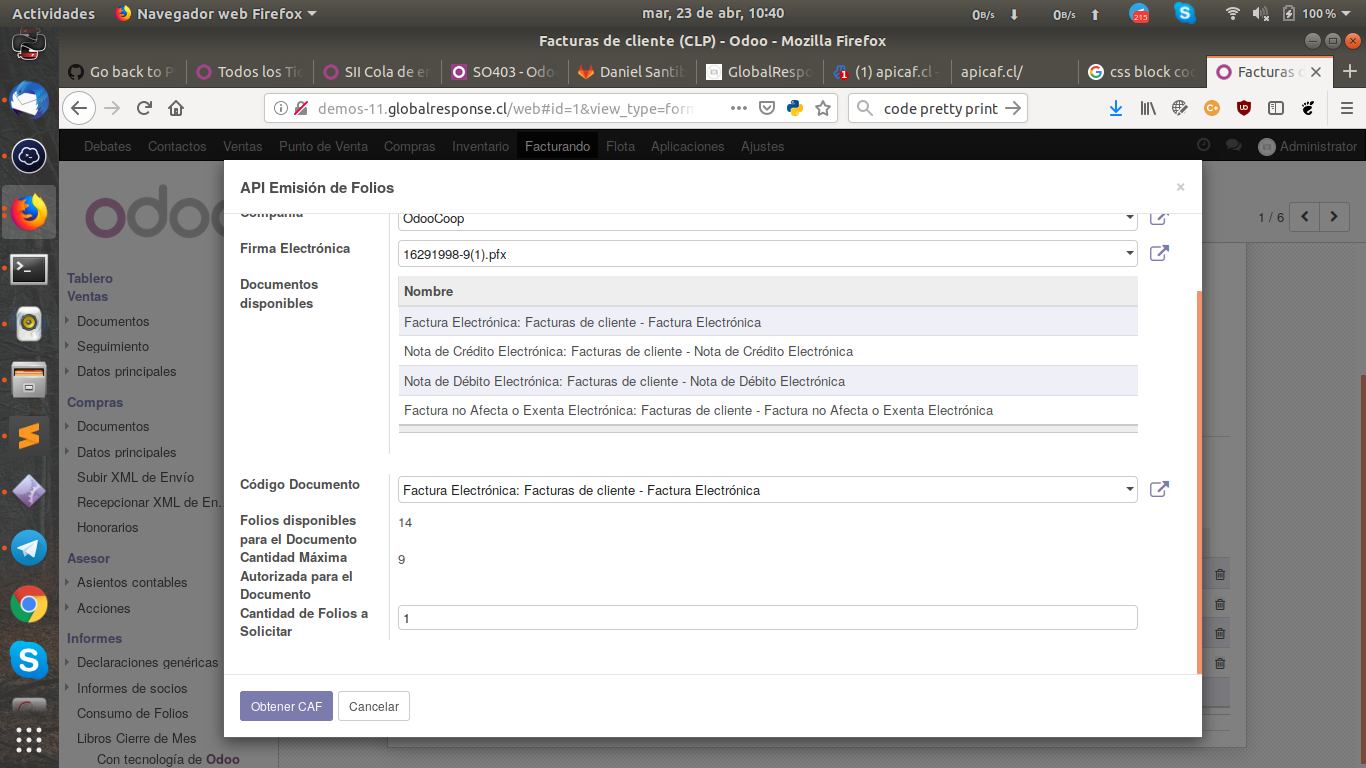This screenshot has width=1366, height=768.
Task: Click the Cantidad de Folios a Solicitar field
Action: [x=767, y=618]
